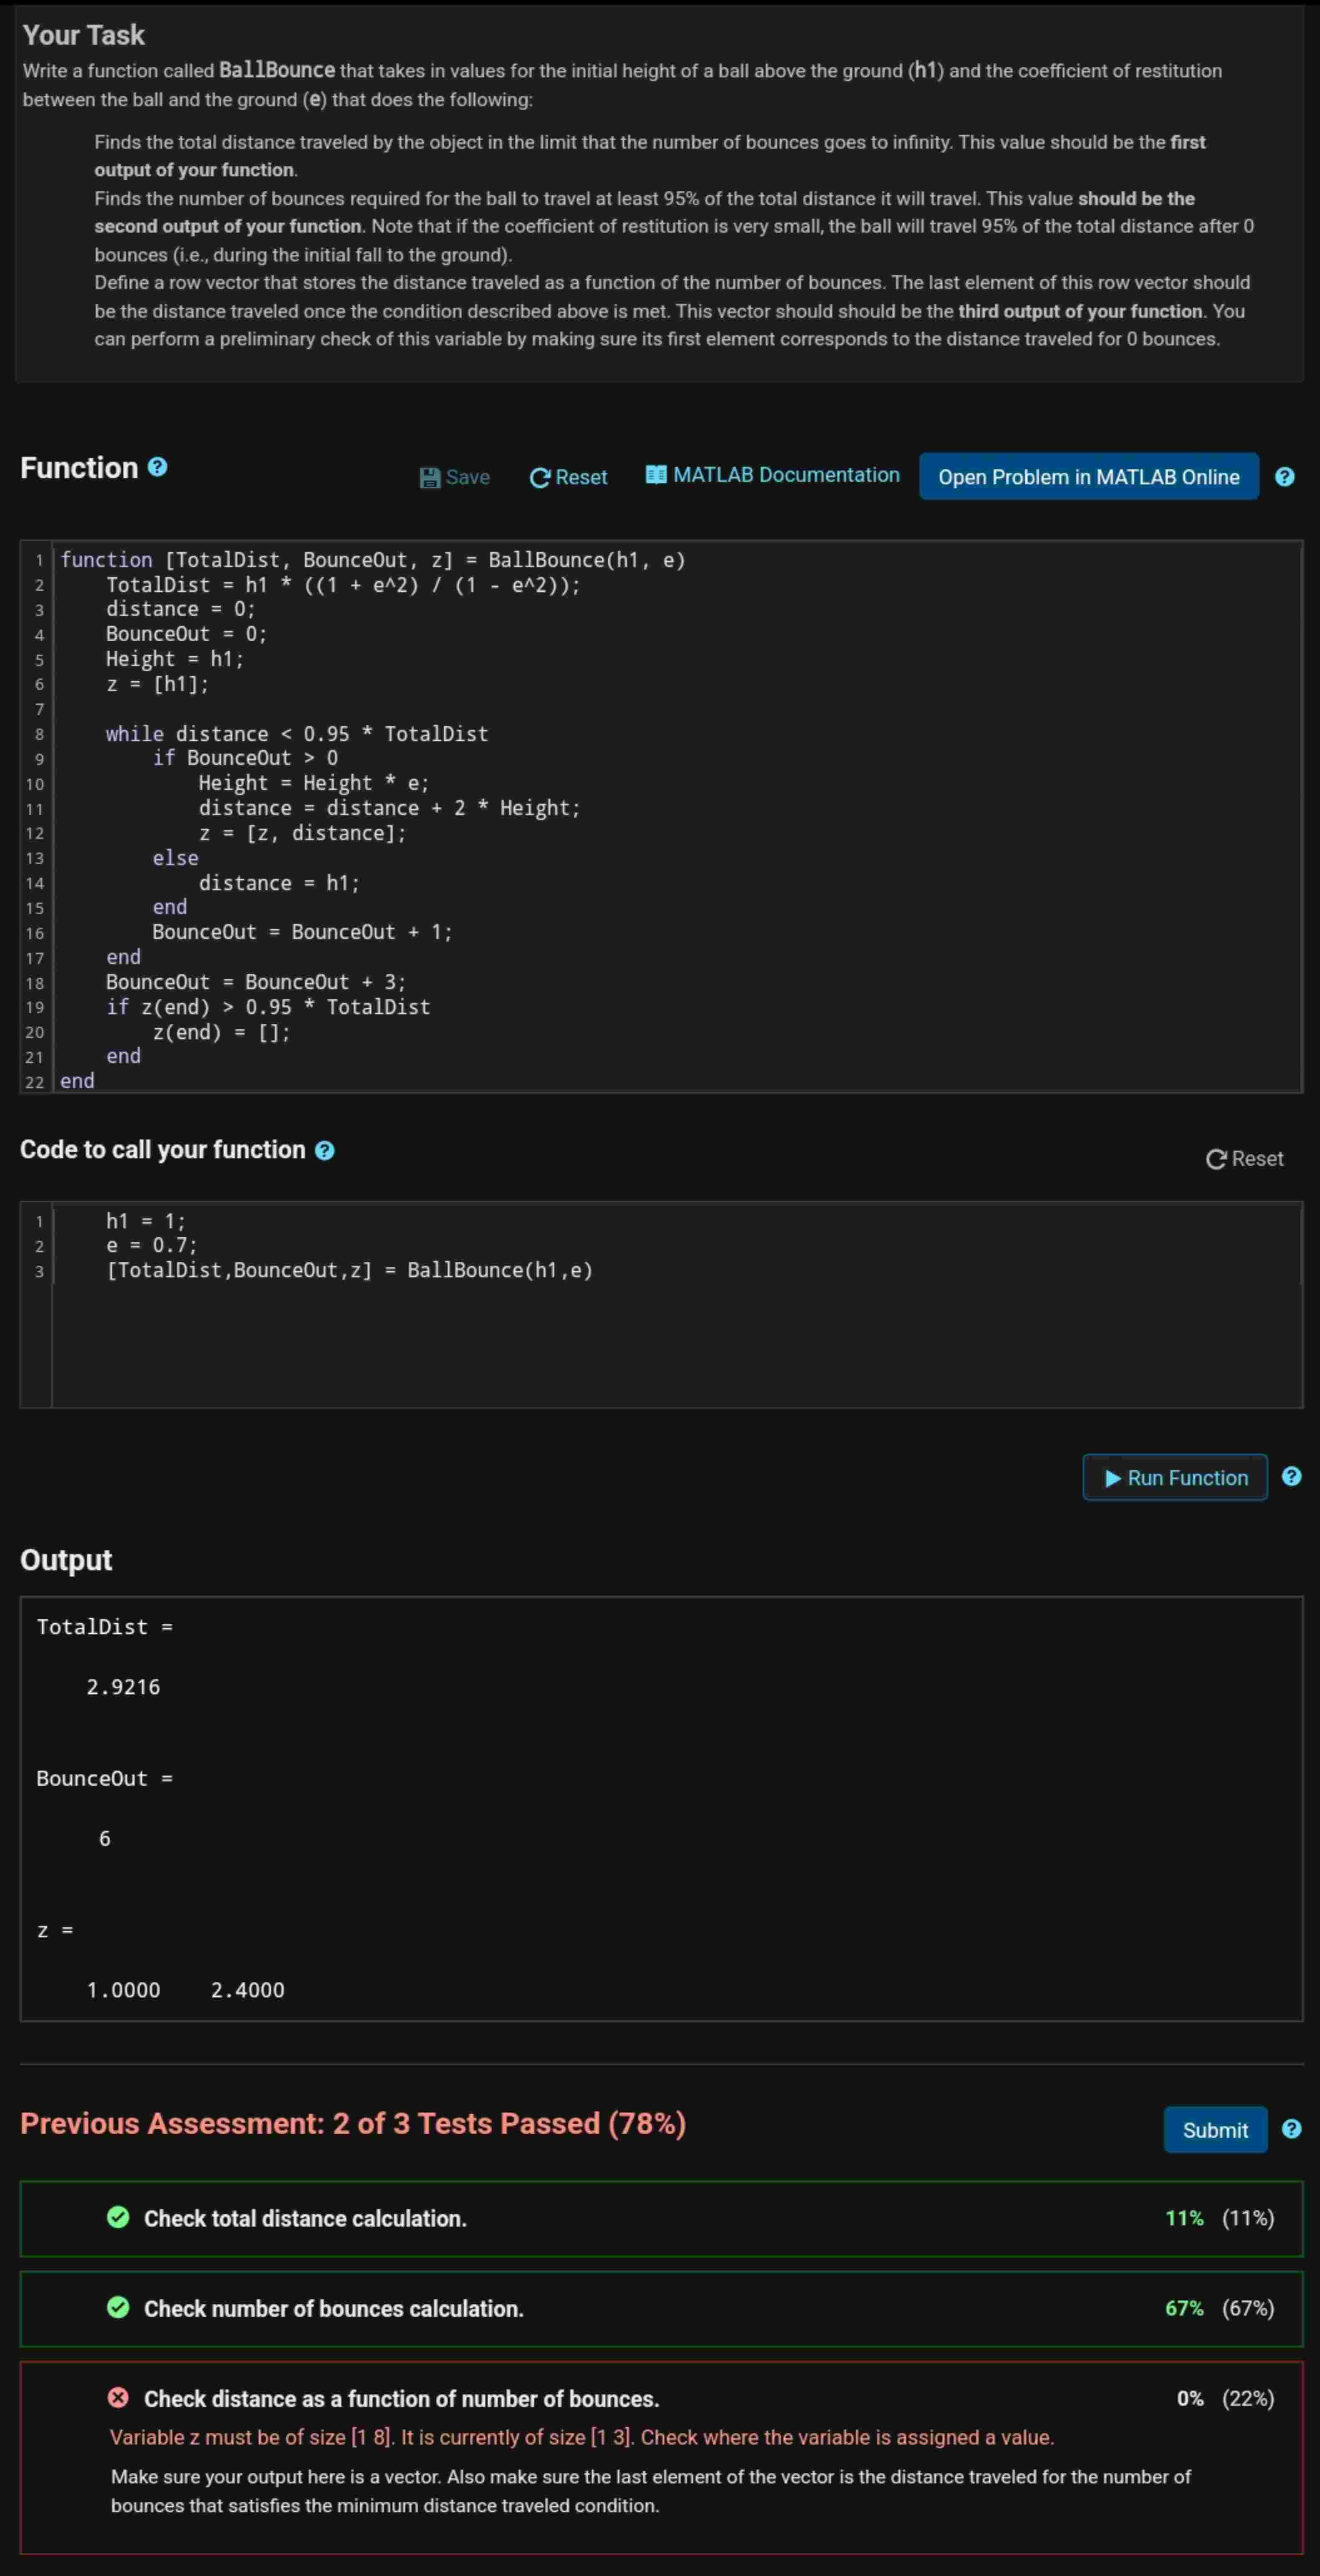
Task: Click the help icon beside Run Function
Action: [x=1292, y=1477]
